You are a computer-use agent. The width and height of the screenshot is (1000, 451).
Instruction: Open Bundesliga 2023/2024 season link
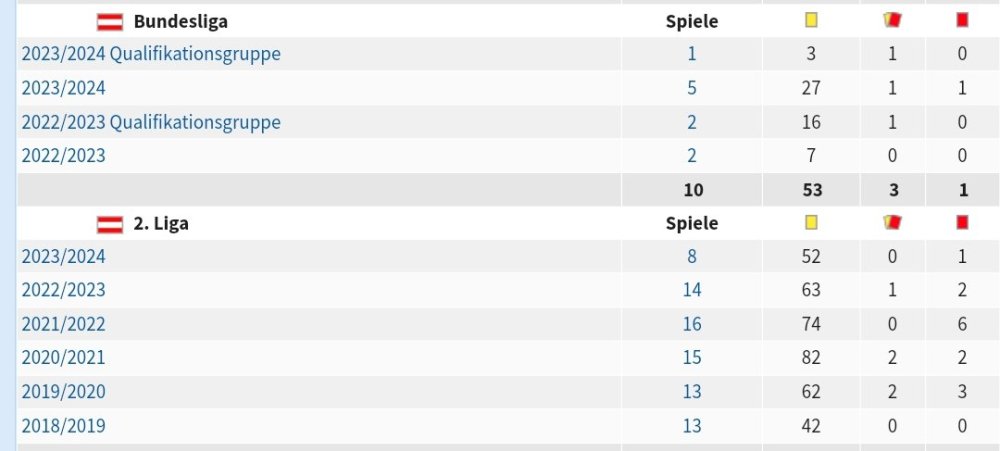63,88
